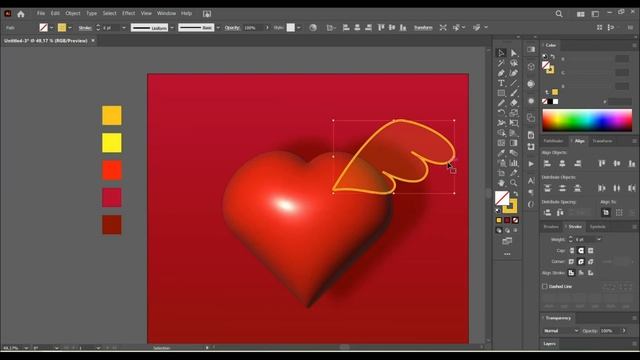The height and width of the screenshot is (360, 640).
Task: Select the Pencil/Shaper tool
Action: click(x=501, y=103)
